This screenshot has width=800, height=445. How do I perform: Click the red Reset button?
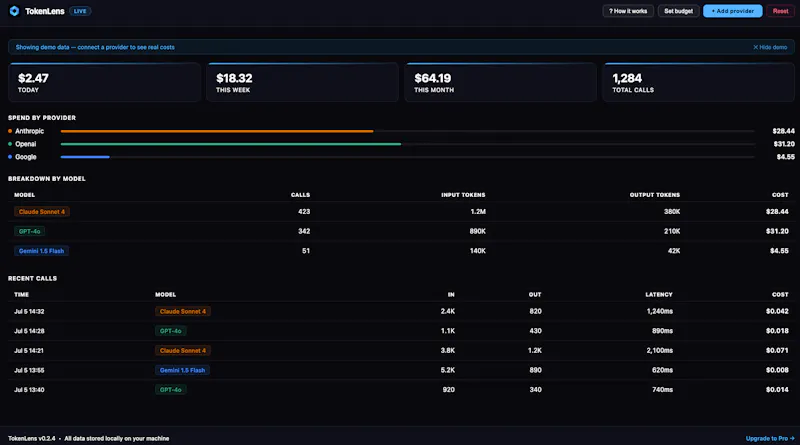[780, 11]
